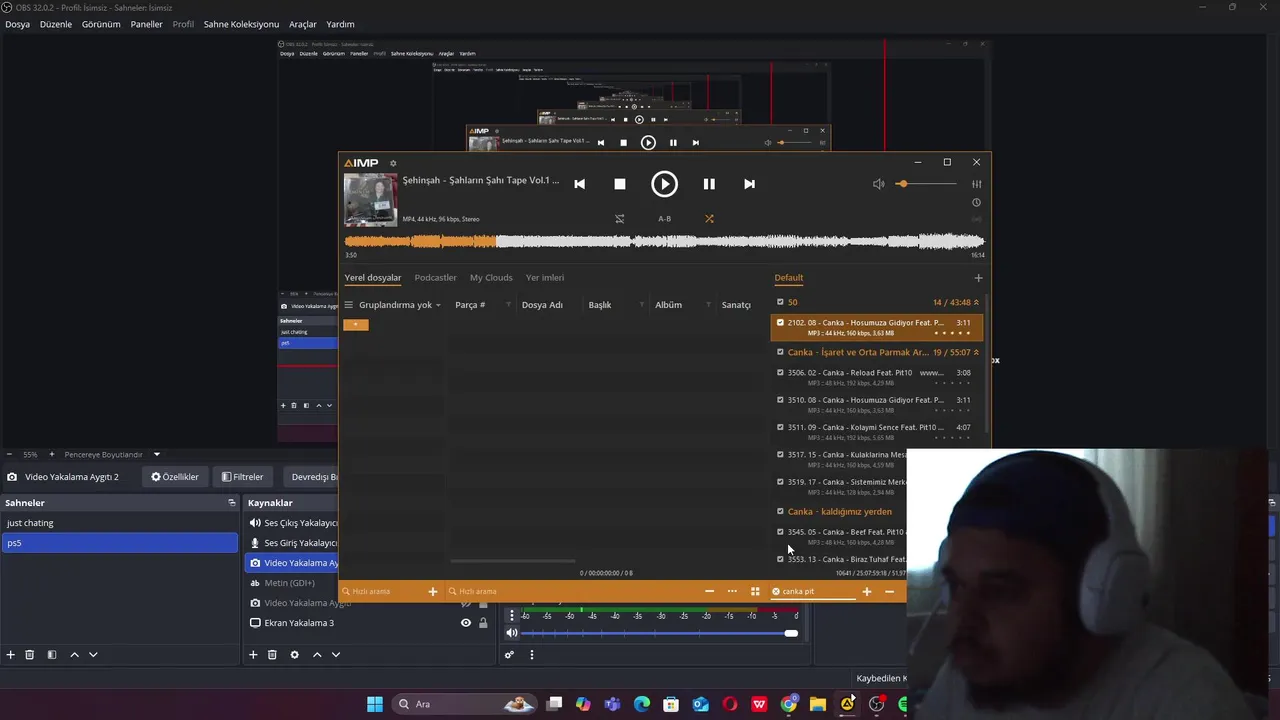Switch to Yerel dosyalar tab
This screenshot has height=720, width=1280.
pos(373,278)
